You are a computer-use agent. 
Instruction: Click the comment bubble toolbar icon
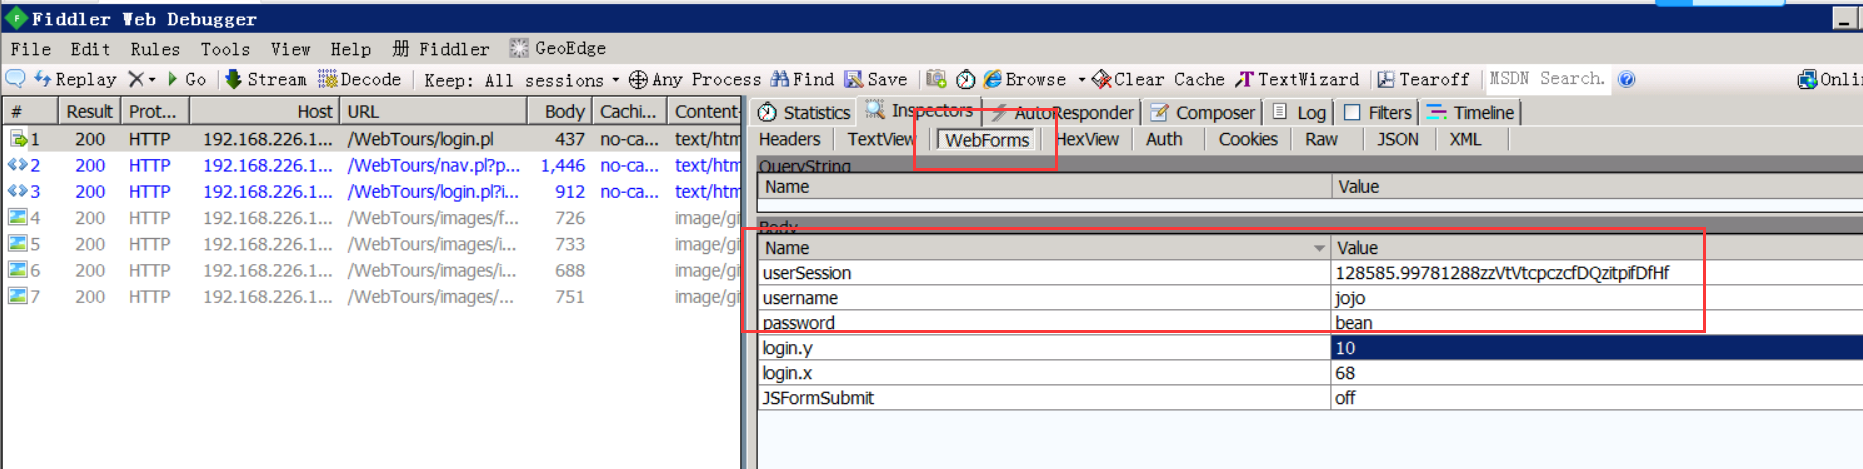[16, 79]
